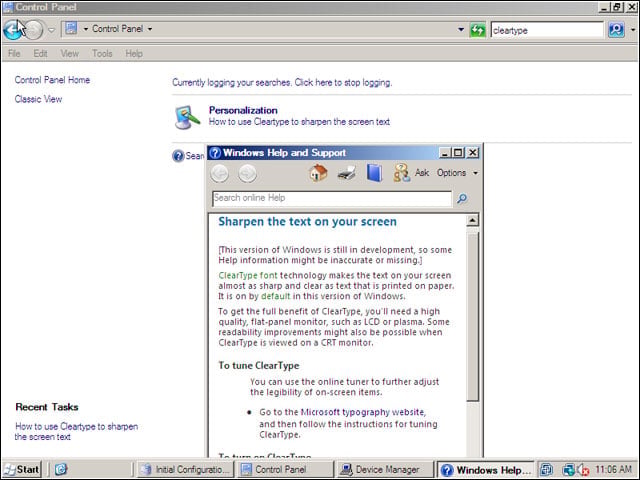Viewport: 640px width, 480px height.
Task: Click the search button beside cleartype box
Action: [616, 30]
